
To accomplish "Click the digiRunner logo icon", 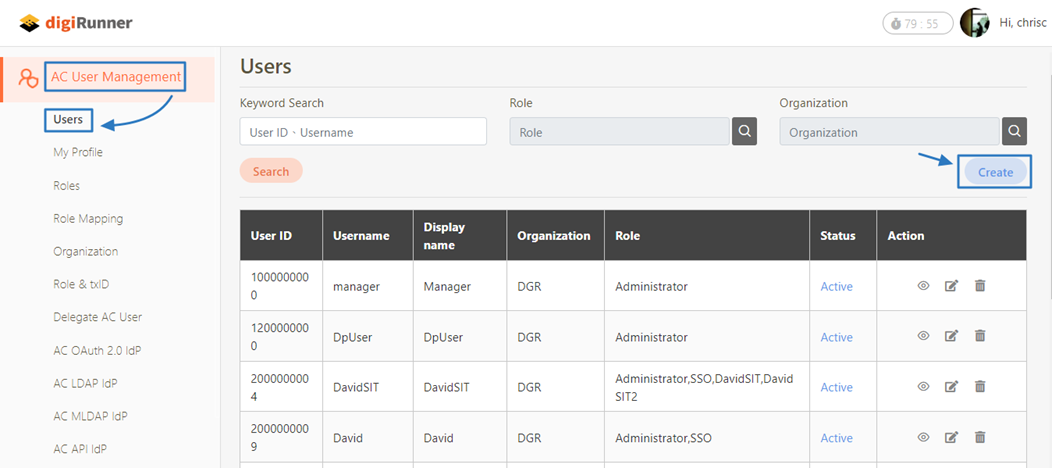I will coord(30,23).
